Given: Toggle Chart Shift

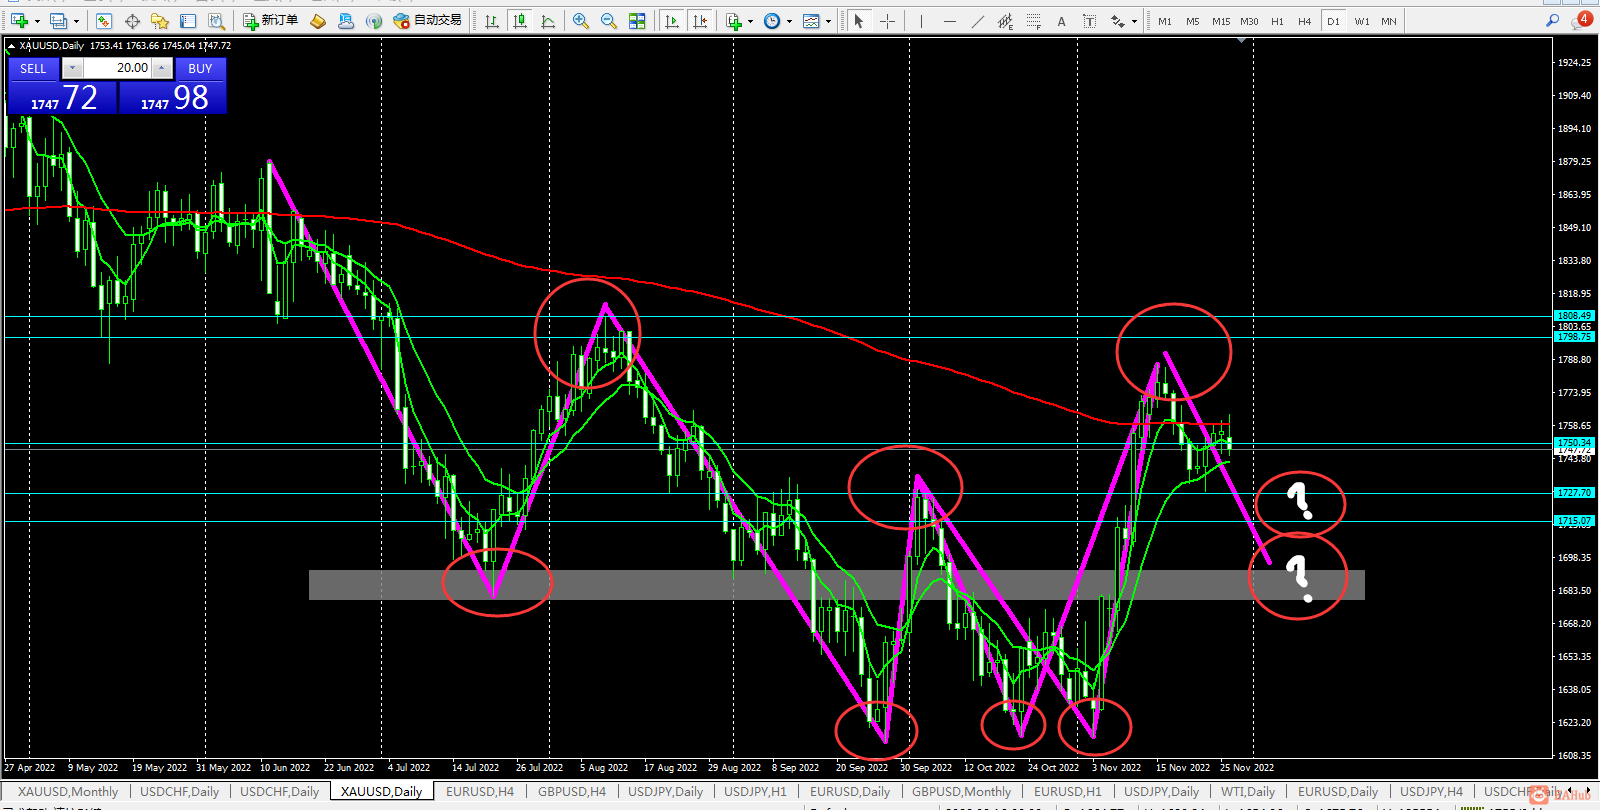Looking at the screenshot, I should pyautogui.click(x=700, y=21).
